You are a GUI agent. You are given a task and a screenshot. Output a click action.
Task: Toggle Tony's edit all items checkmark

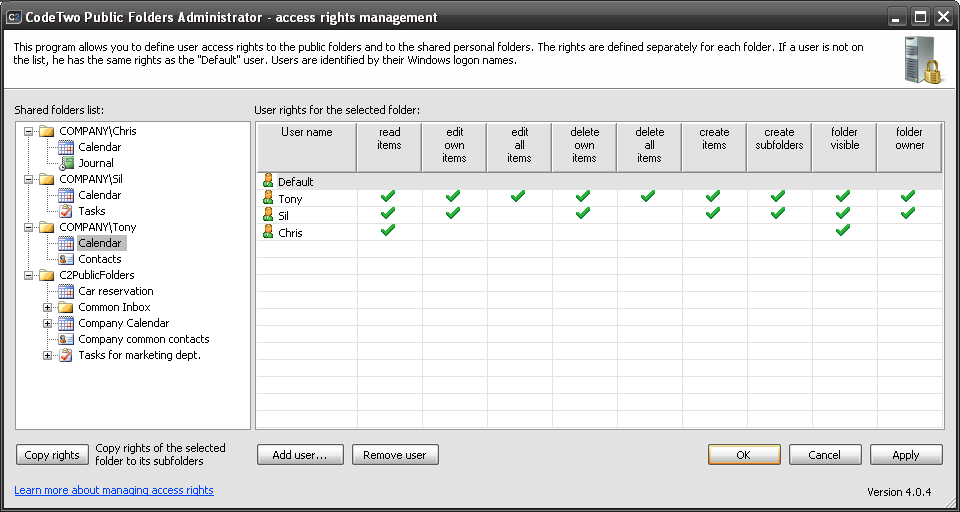click(x=518, y=196)
